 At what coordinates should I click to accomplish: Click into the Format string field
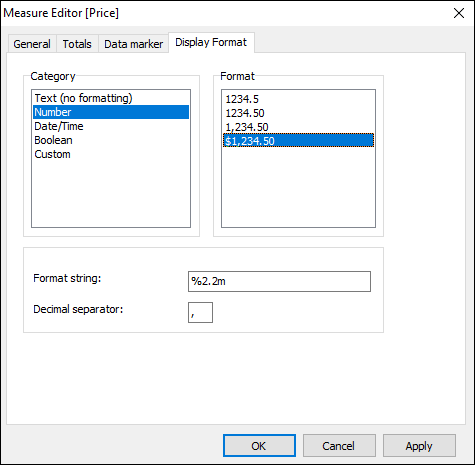click(279, 281)
